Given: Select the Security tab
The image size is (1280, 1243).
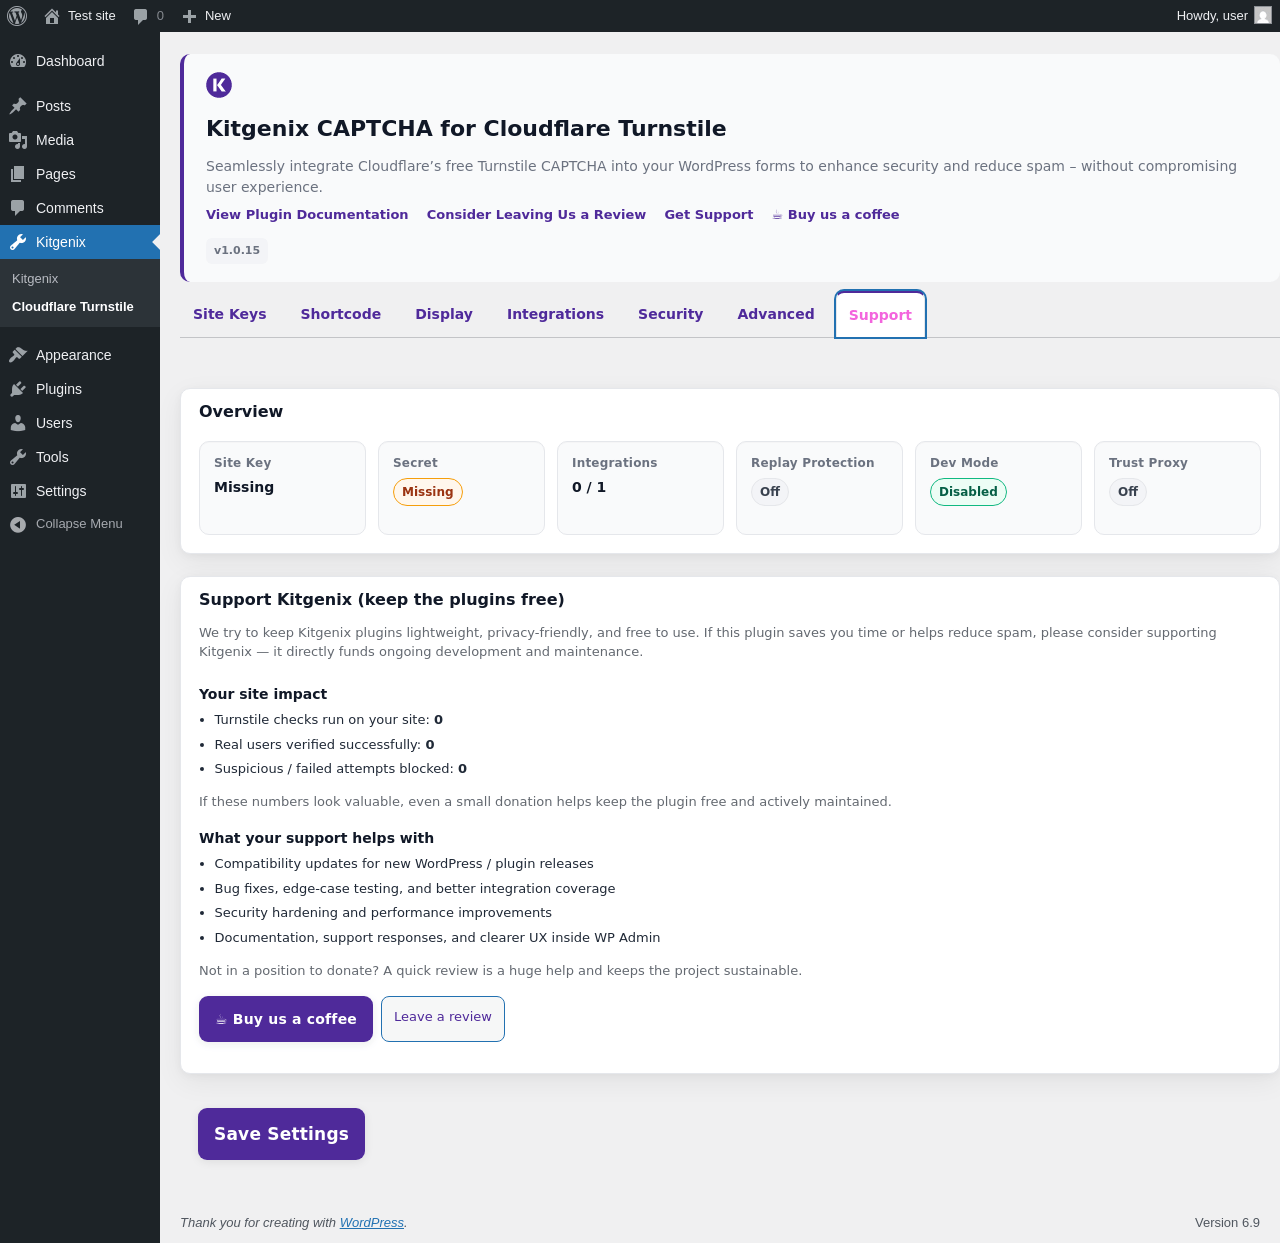Looking at the screenshot, I should 670,314.
